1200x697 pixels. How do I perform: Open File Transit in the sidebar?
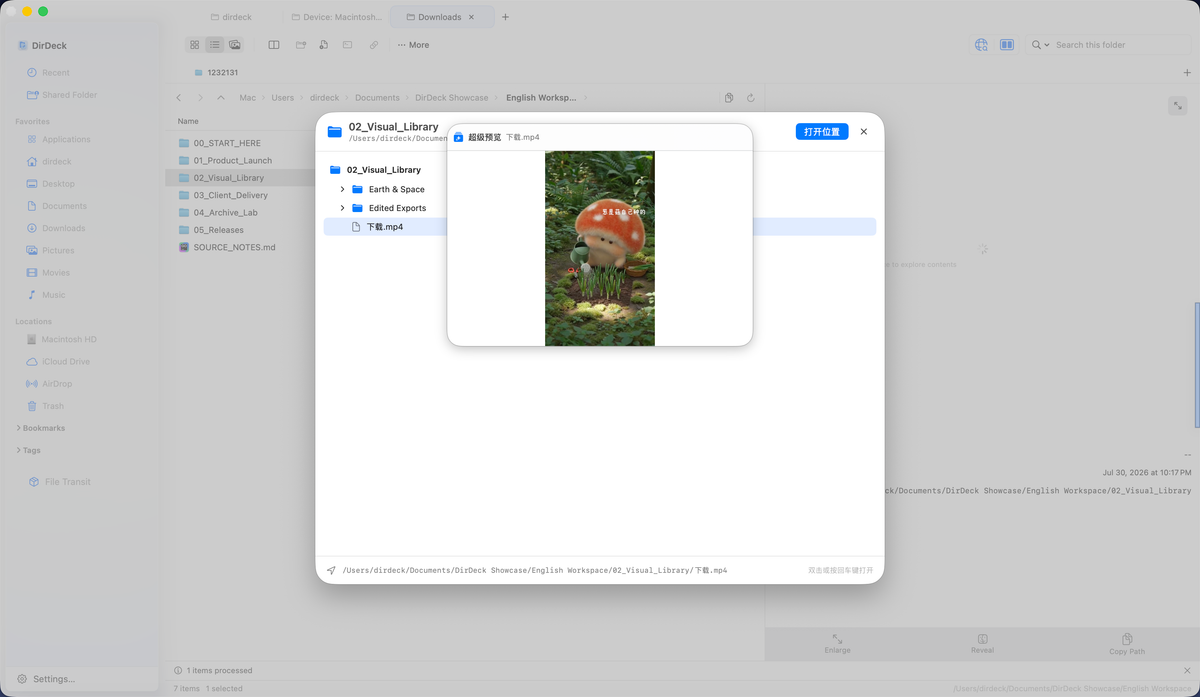[67, 482]
